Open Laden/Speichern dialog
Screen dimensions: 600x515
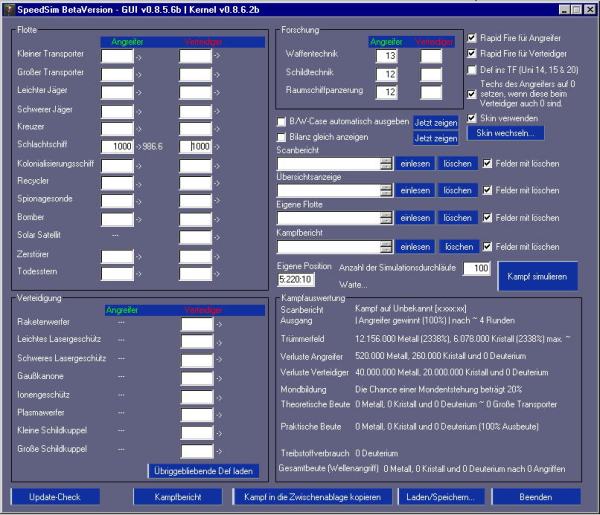pyautogui.click(x=441, y=497)
